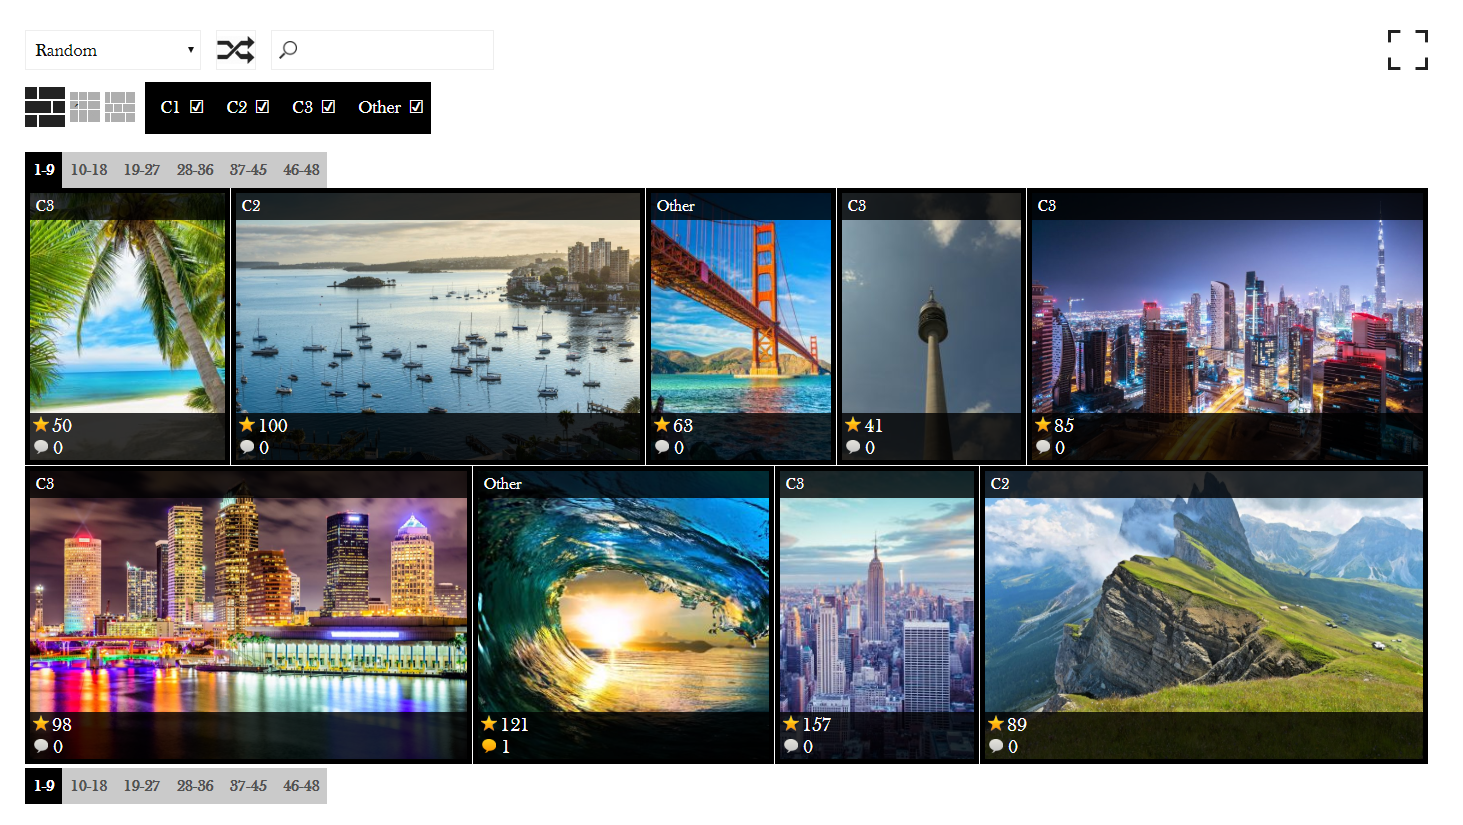Viewport: 1463px width, 825px height.
Task: Choose the gray vertical-brick layout icon
Action: point(120,107)
